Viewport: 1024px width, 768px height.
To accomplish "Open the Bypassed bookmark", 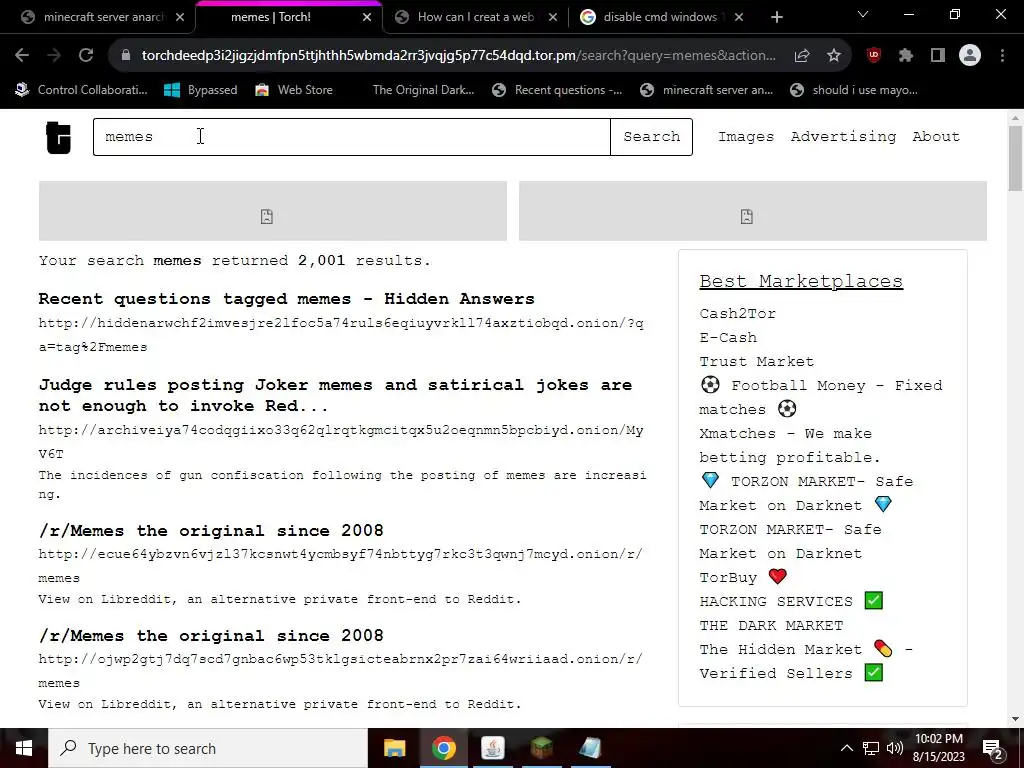I will pyautogui.click(x=200, y=90).
